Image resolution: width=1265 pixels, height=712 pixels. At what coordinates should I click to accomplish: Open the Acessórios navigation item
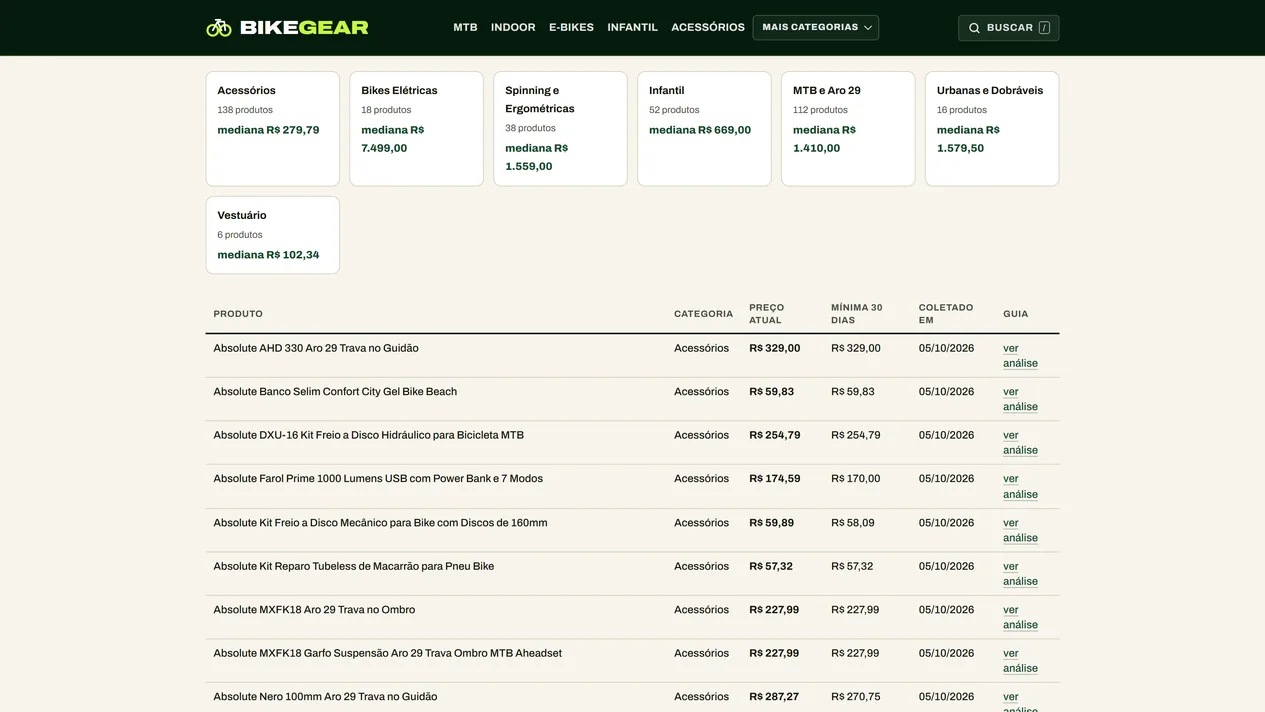coord(708,28)
